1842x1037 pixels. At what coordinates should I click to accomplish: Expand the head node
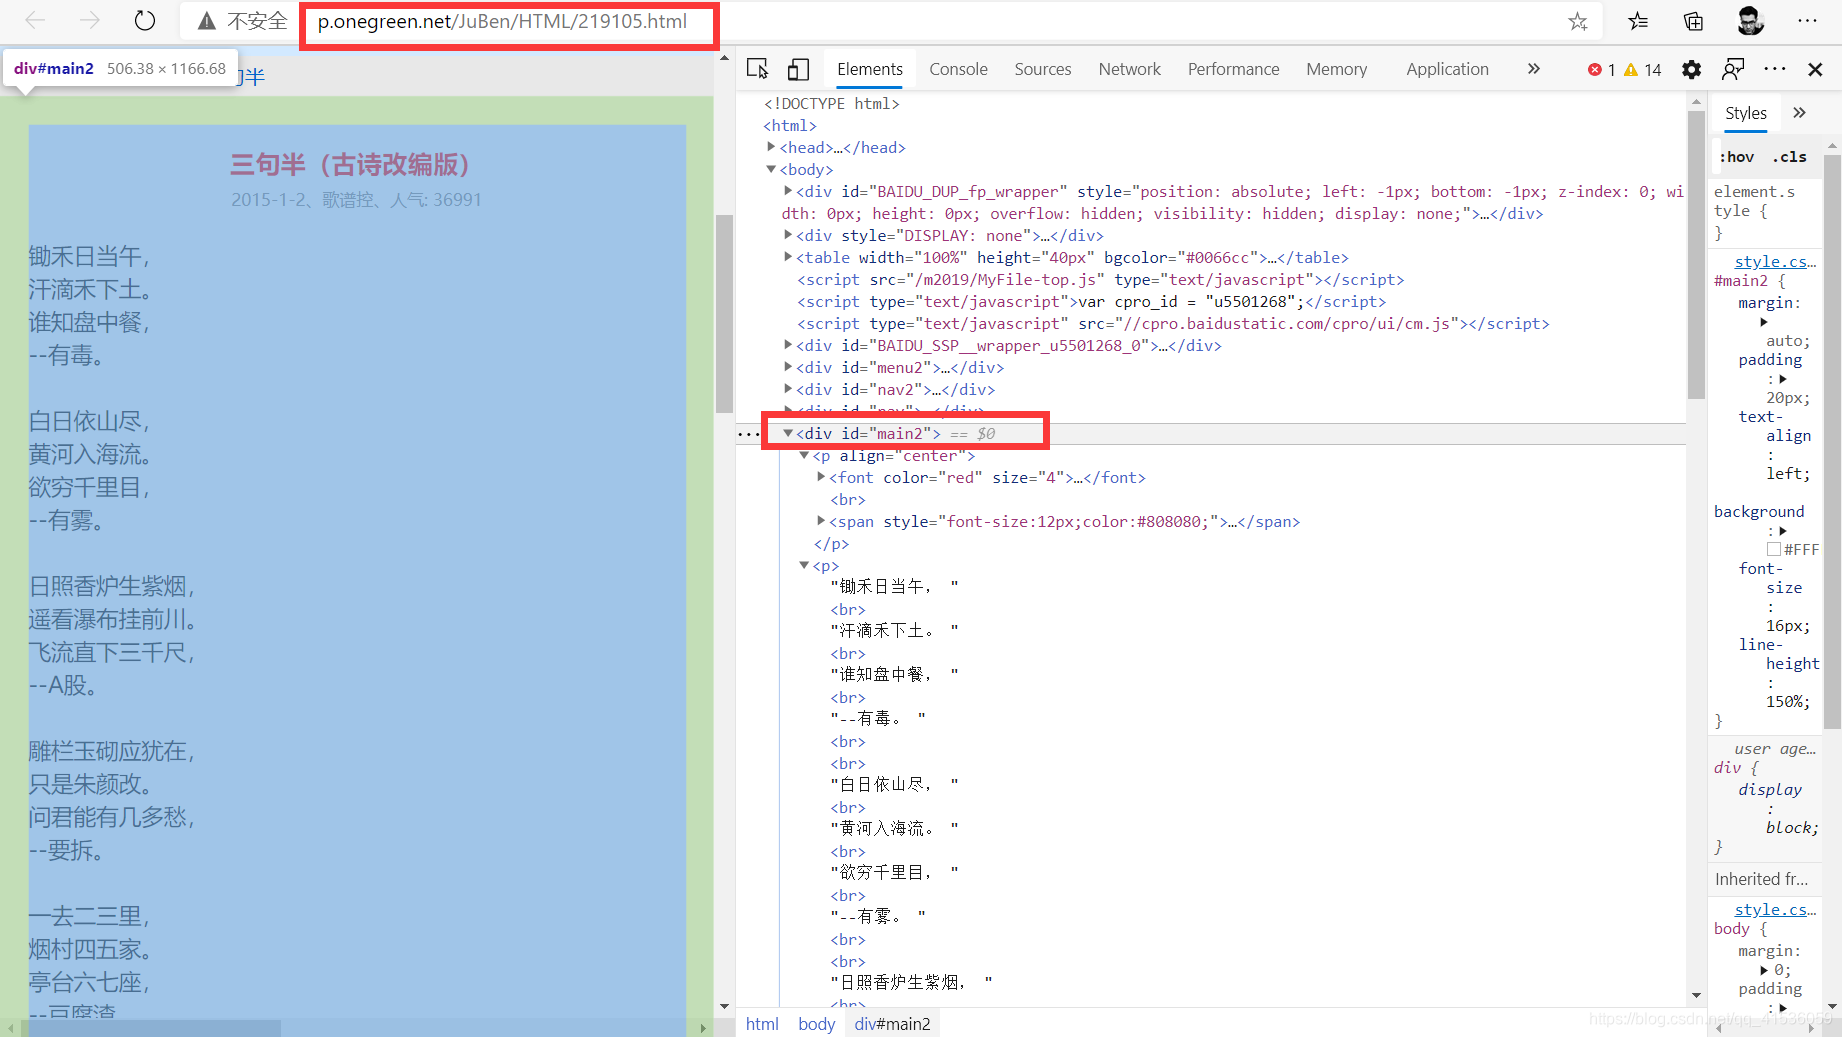771,147
